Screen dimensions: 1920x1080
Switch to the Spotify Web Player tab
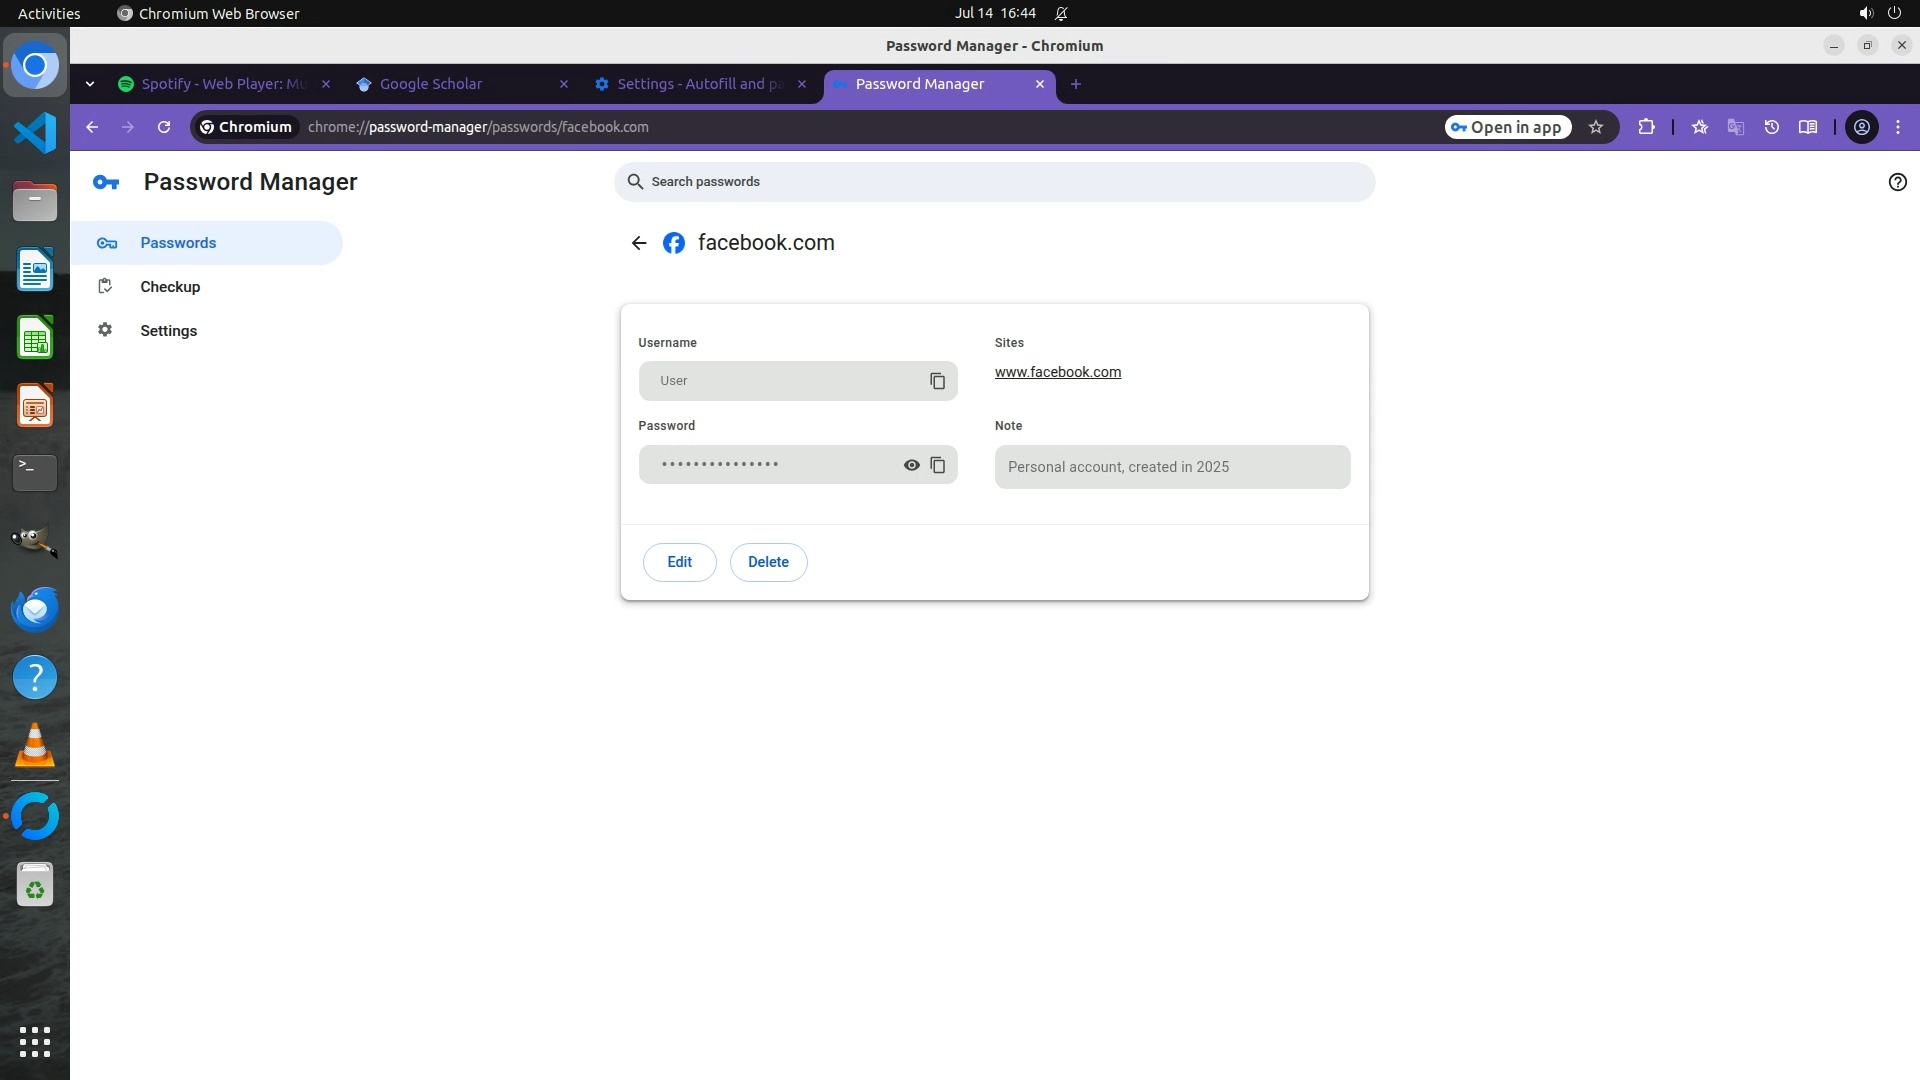[223, 84]
